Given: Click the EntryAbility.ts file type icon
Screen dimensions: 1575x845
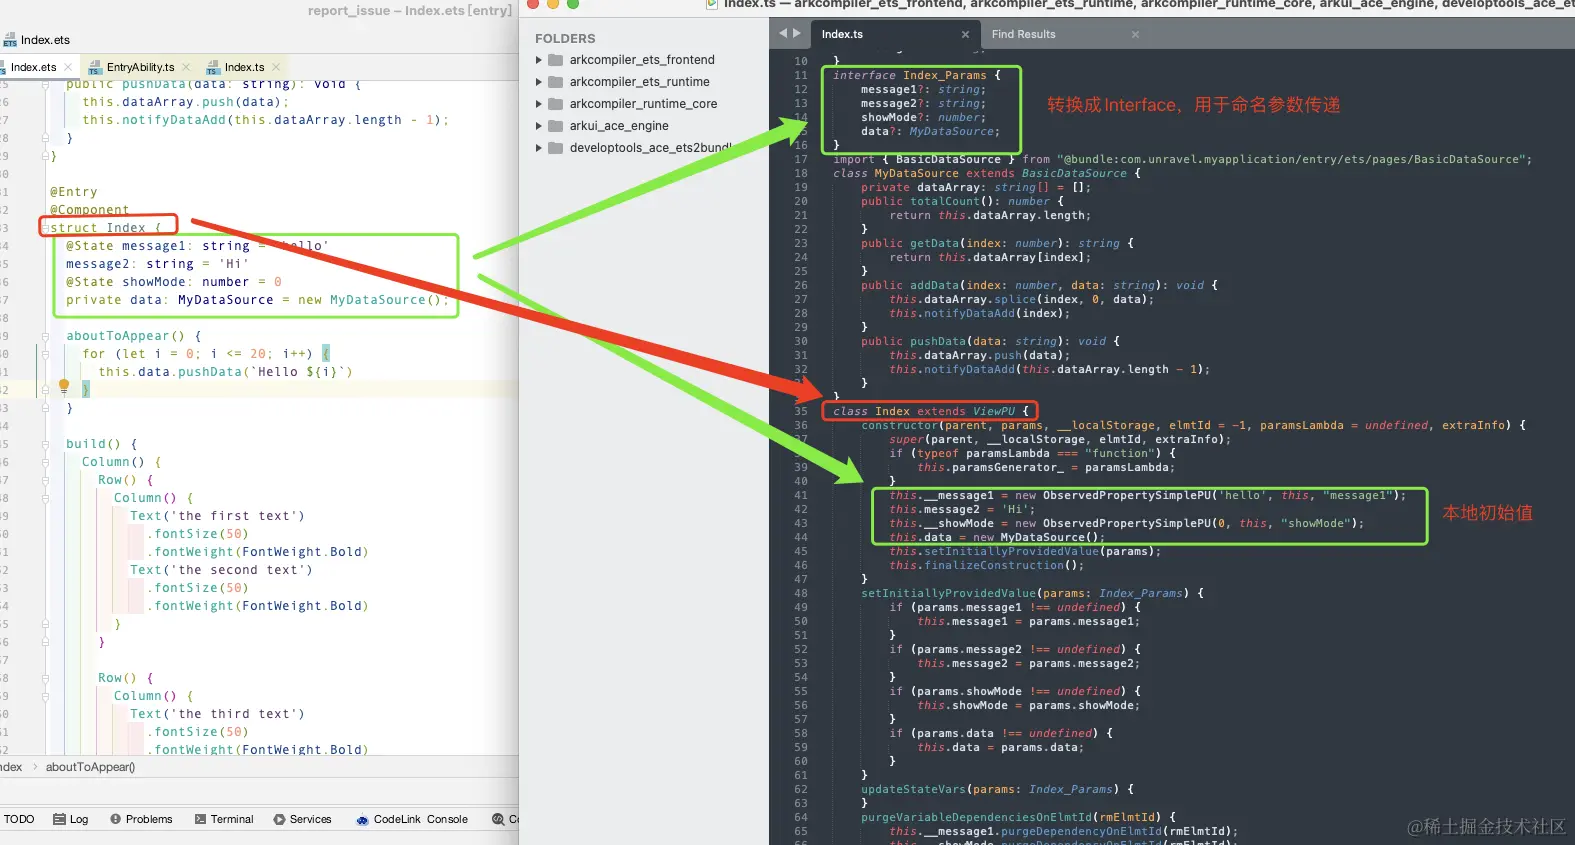Looking at the screenshot, I should [95, 68].
